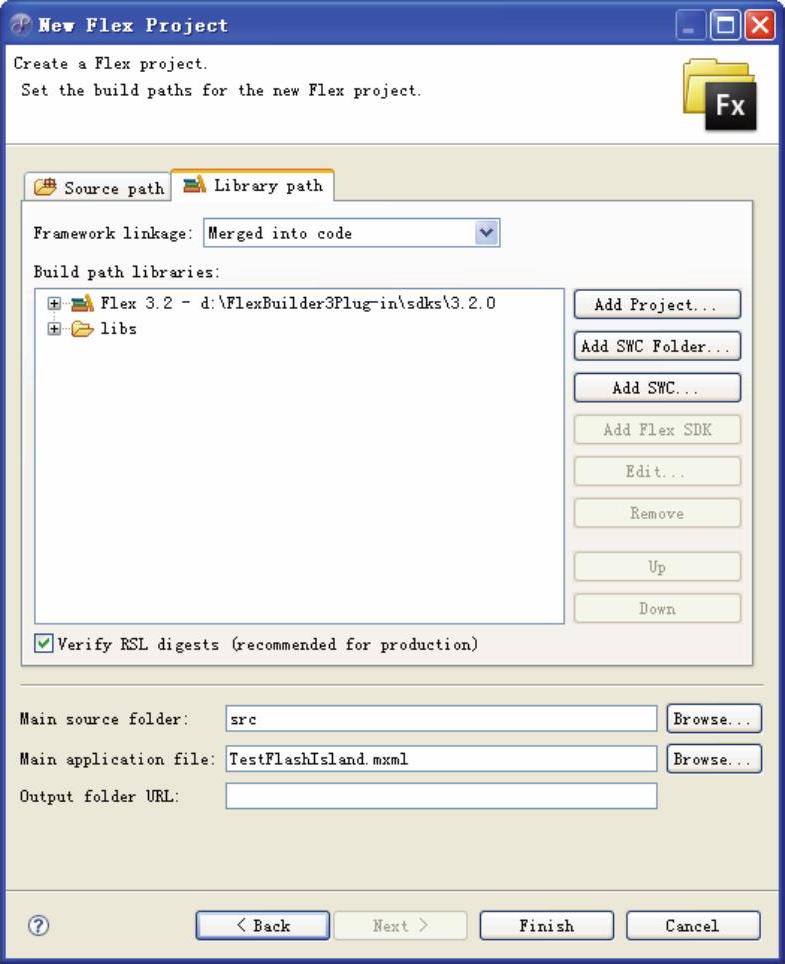This screenshot has height=964, width=785.
Task: Click the dialog title bar app icon
Action: [x=22, y=24]
